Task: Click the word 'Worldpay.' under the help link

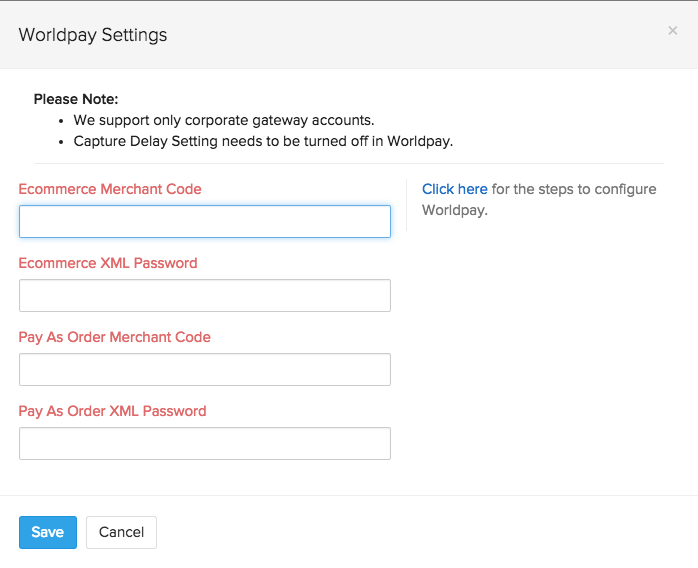Action: pos(454,211)
